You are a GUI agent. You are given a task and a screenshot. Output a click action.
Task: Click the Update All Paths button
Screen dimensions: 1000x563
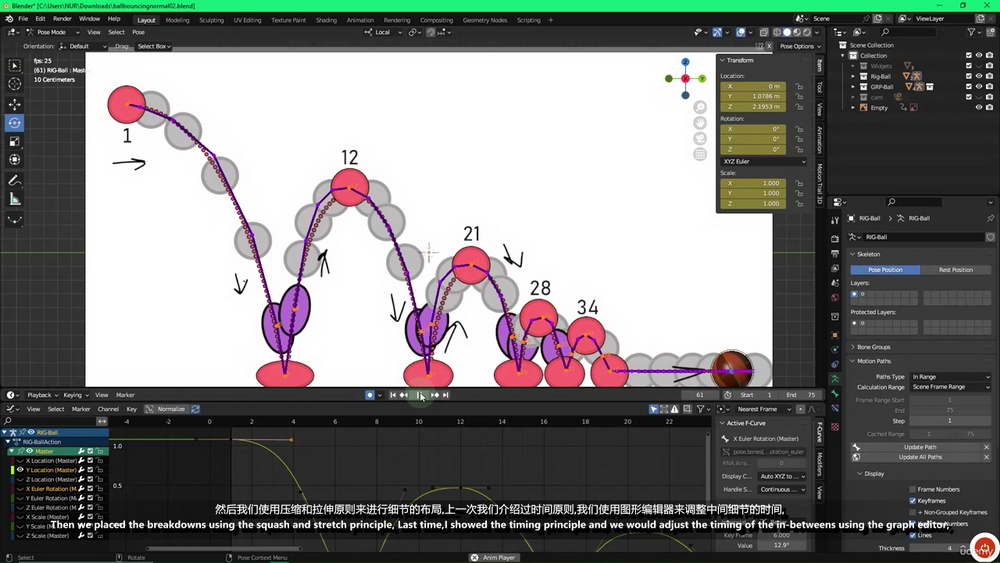point(920,457)
